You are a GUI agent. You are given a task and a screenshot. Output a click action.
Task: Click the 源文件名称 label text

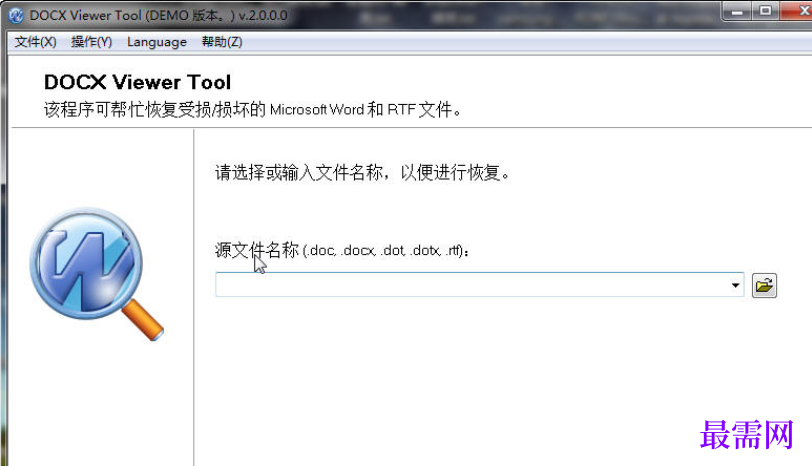point(342,250)
